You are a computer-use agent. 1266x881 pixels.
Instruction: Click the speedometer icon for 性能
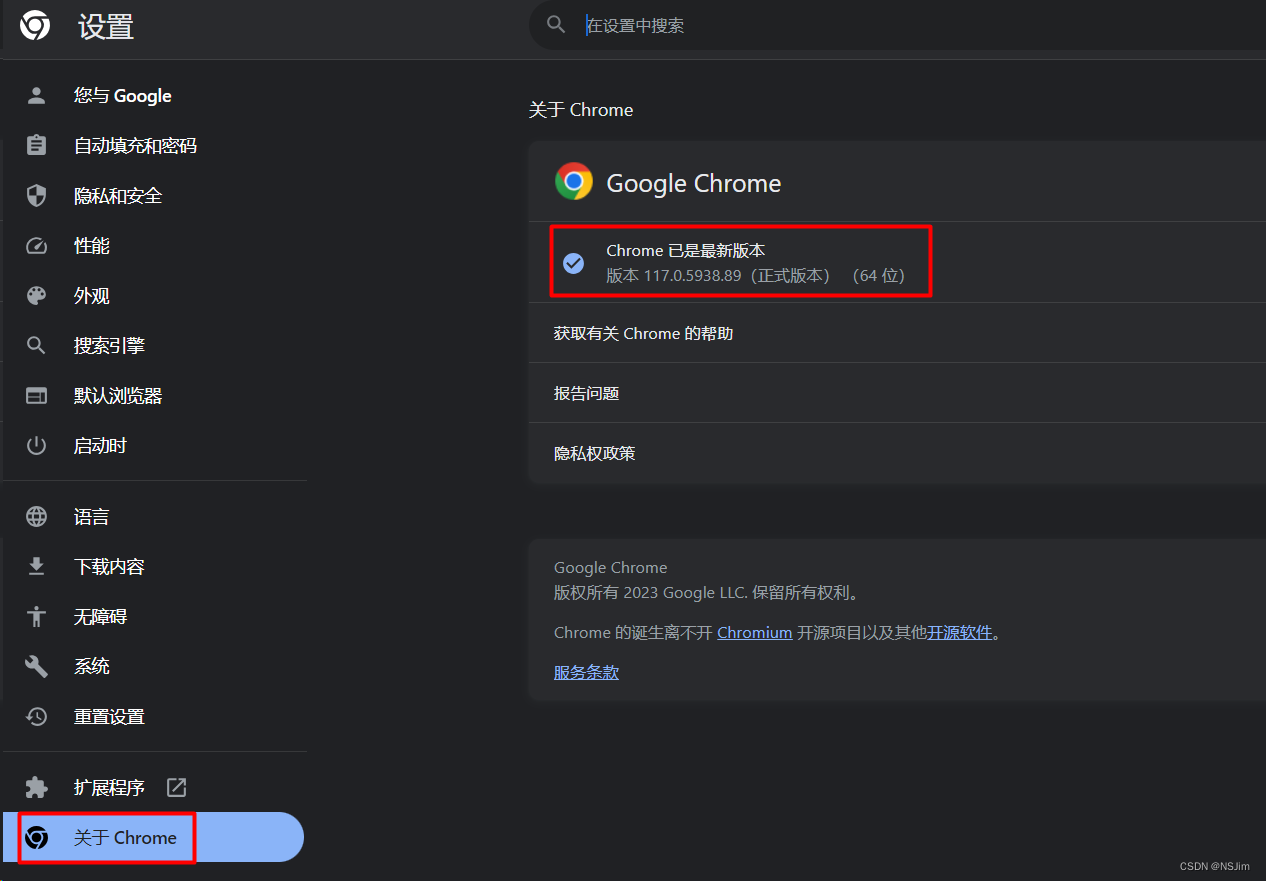36,246
